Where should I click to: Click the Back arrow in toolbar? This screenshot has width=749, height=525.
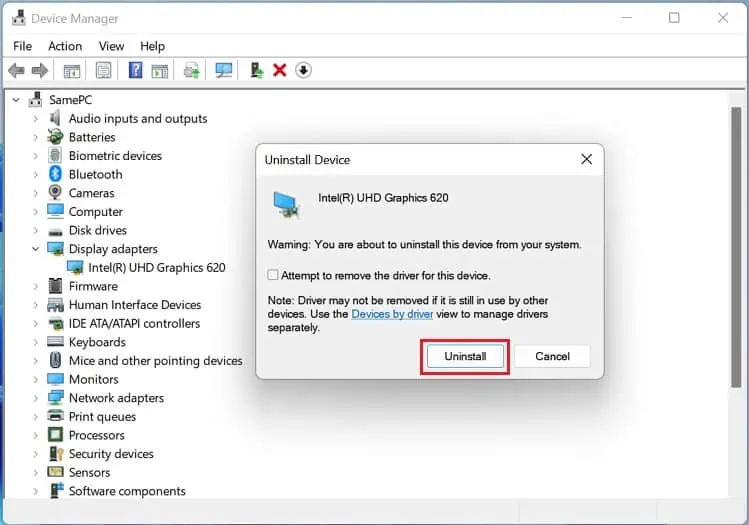tap(16, 70)
